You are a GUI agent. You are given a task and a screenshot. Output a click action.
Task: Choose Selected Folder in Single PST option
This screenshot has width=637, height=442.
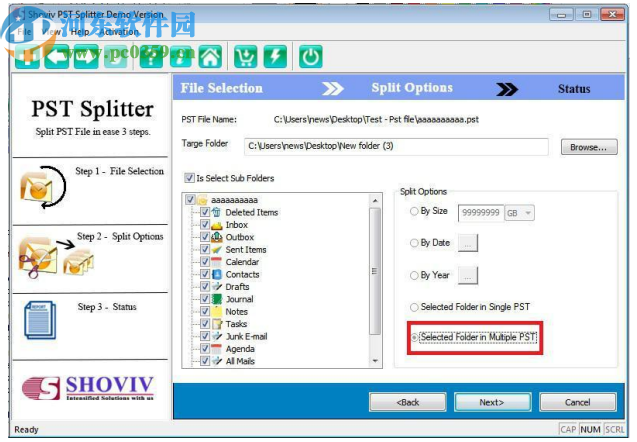tap(414, 307)
